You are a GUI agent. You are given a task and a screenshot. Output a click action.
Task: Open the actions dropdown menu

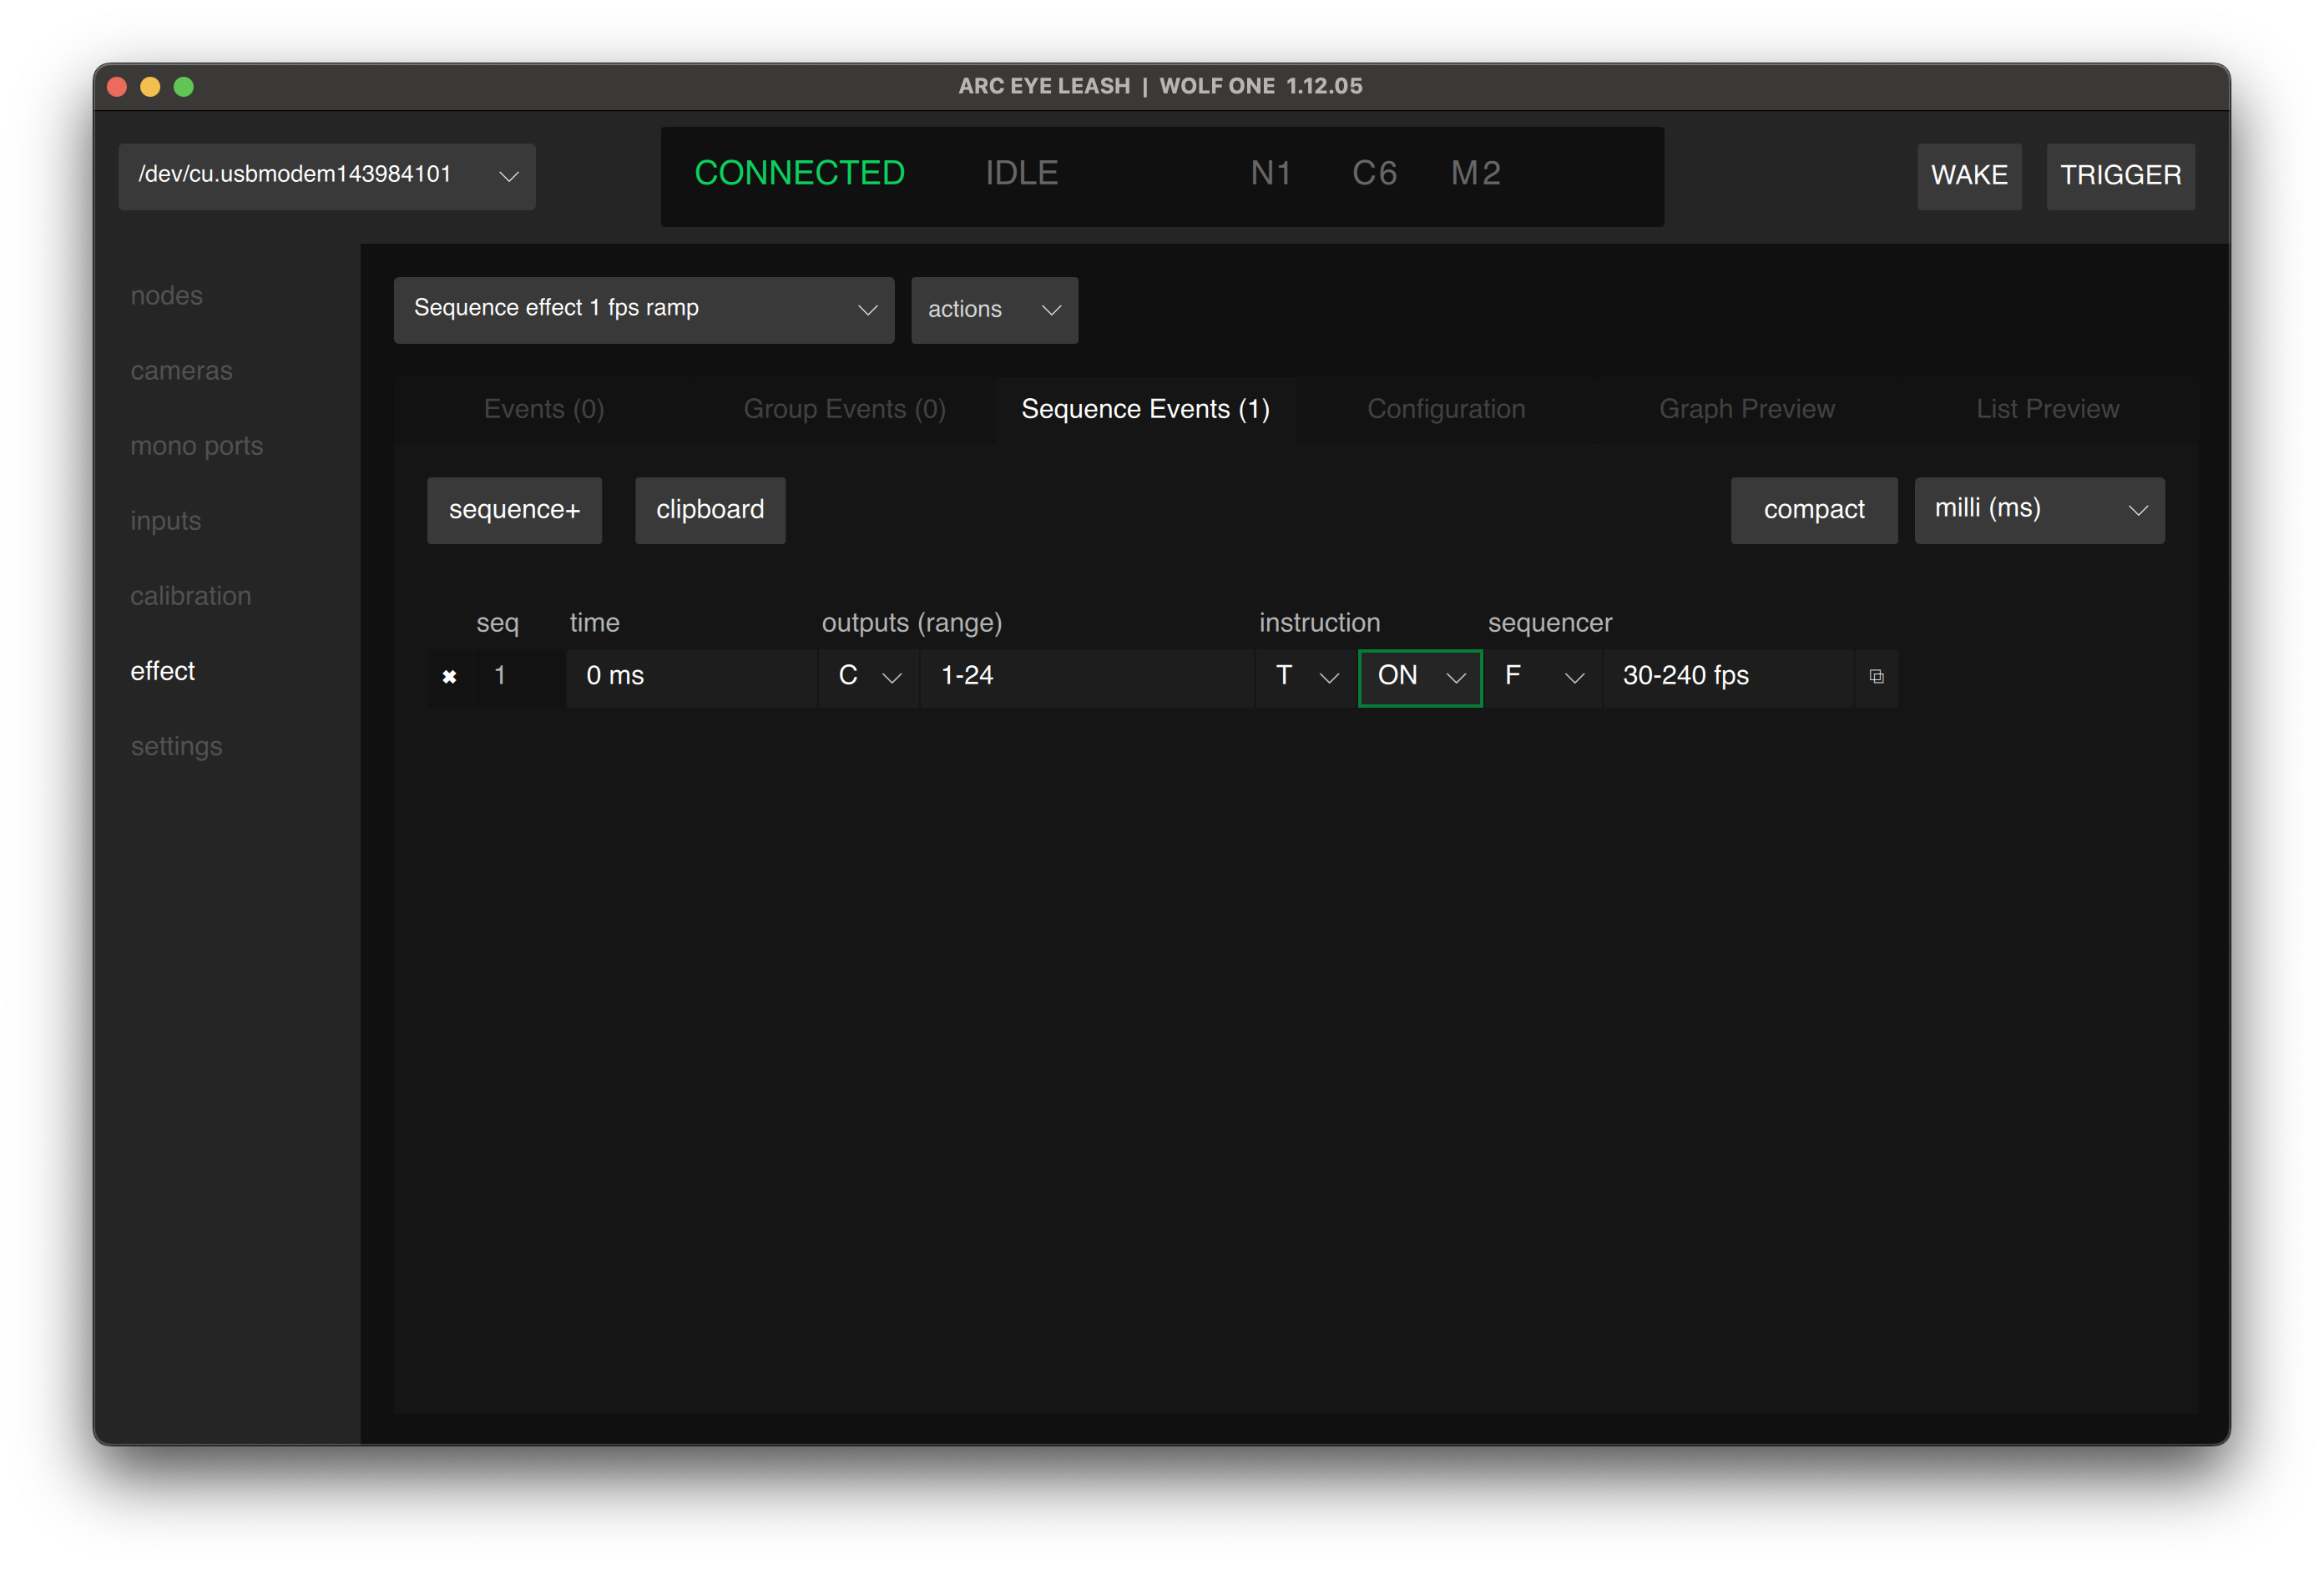point(993,310)
